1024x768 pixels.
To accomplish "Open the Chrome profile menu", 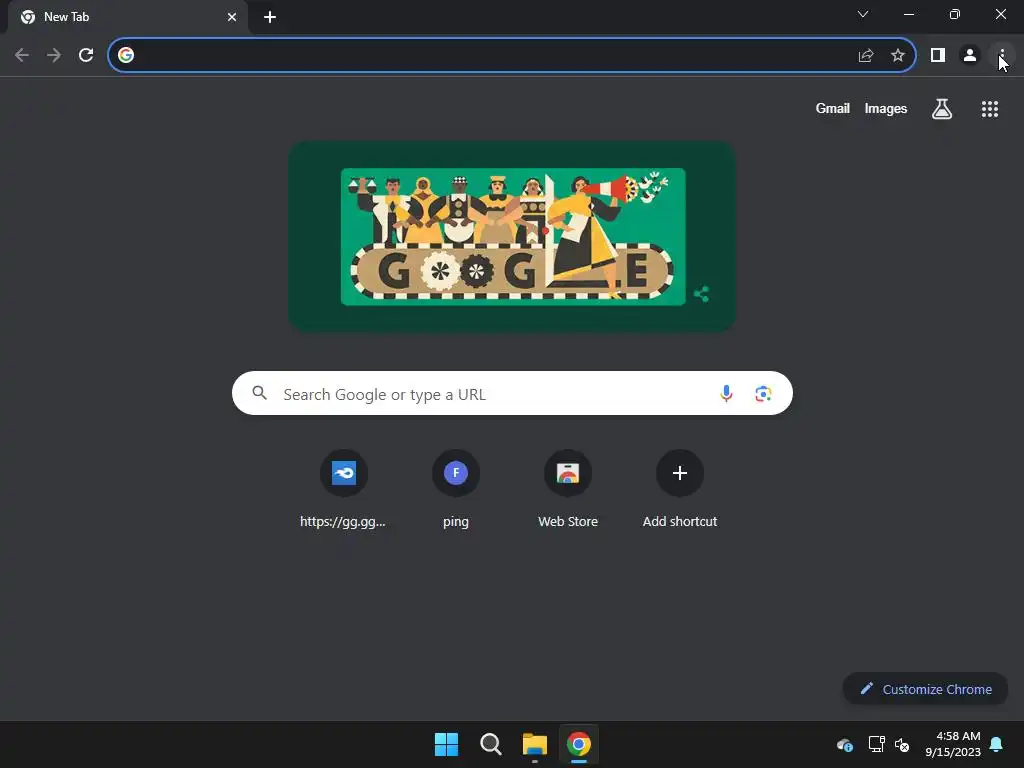I will pos(970,55).
